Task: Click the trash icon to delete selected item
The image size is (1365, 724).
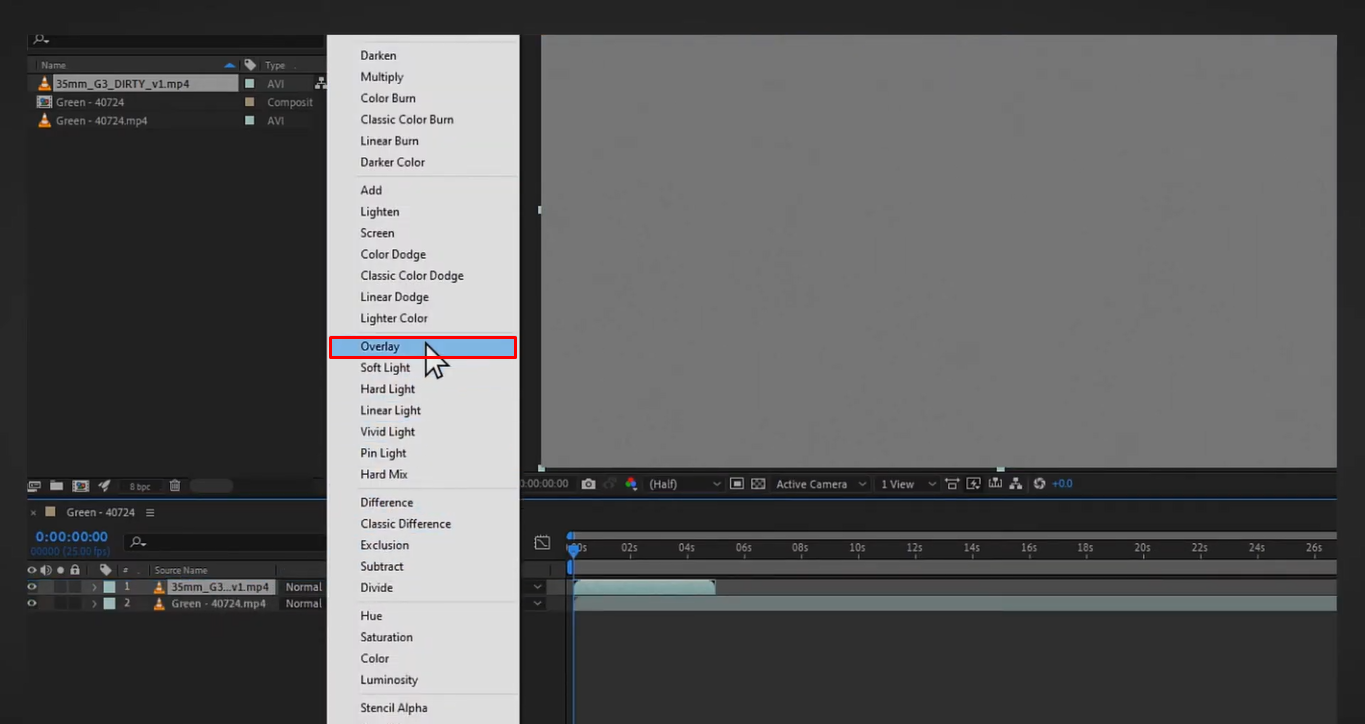Action: pyautogui.click(x=175, y=486)
